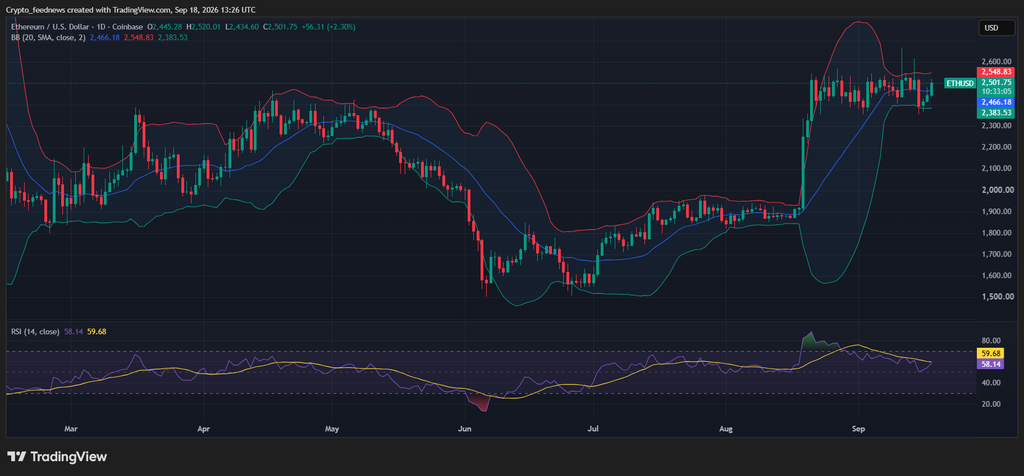Click the May label on time axis
The image size is (1024, 476).
pos(332,429)
